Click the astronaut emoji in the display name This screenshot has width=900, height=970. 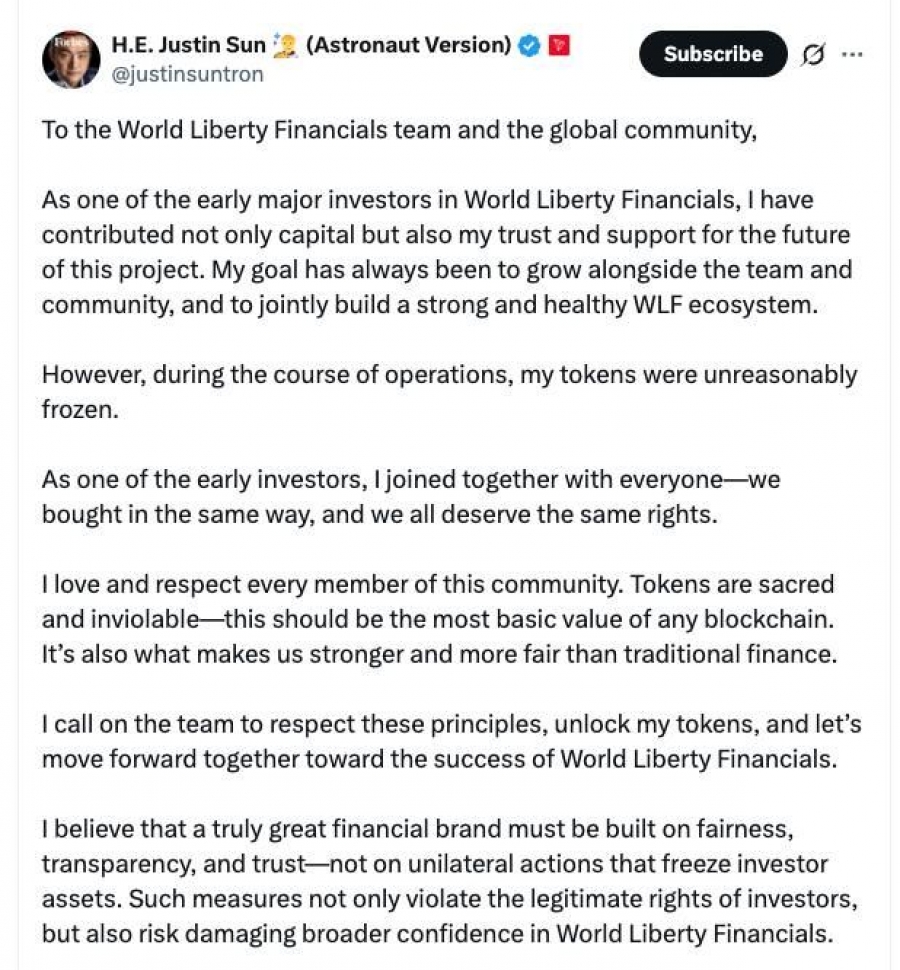tap(284, 45)
